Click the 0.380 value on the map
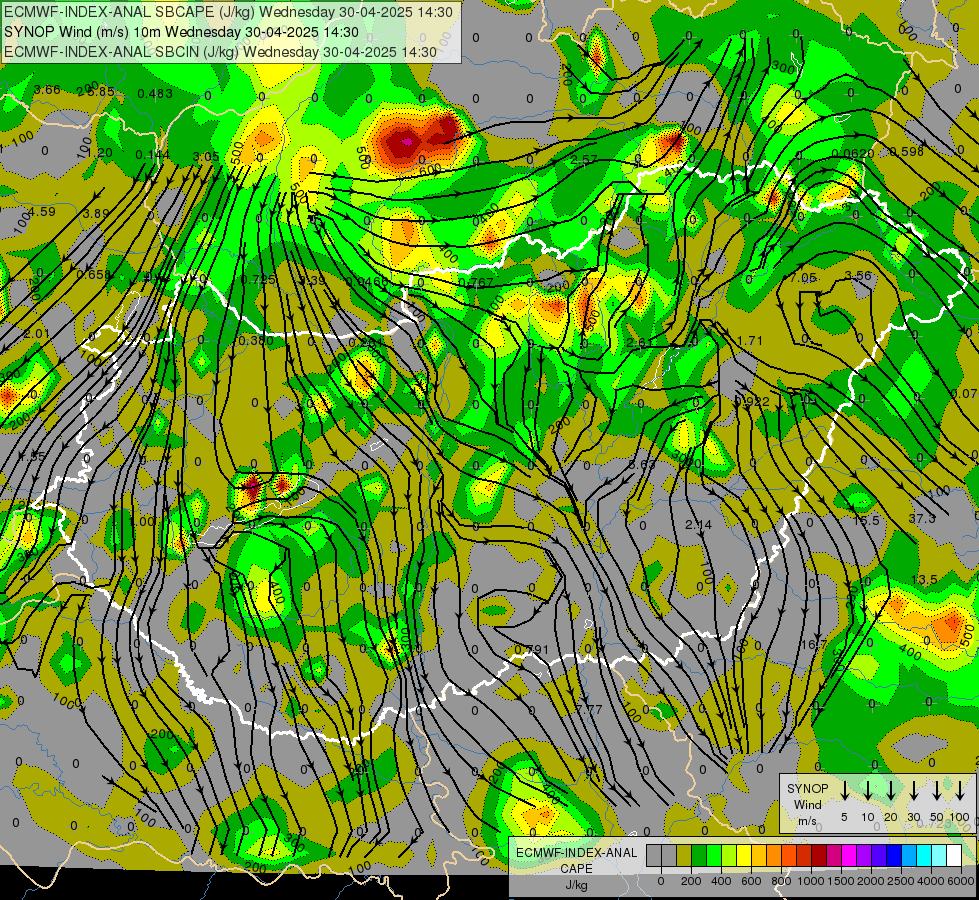The height and width of the screenshot is (900, 979). tap(256, 340)
